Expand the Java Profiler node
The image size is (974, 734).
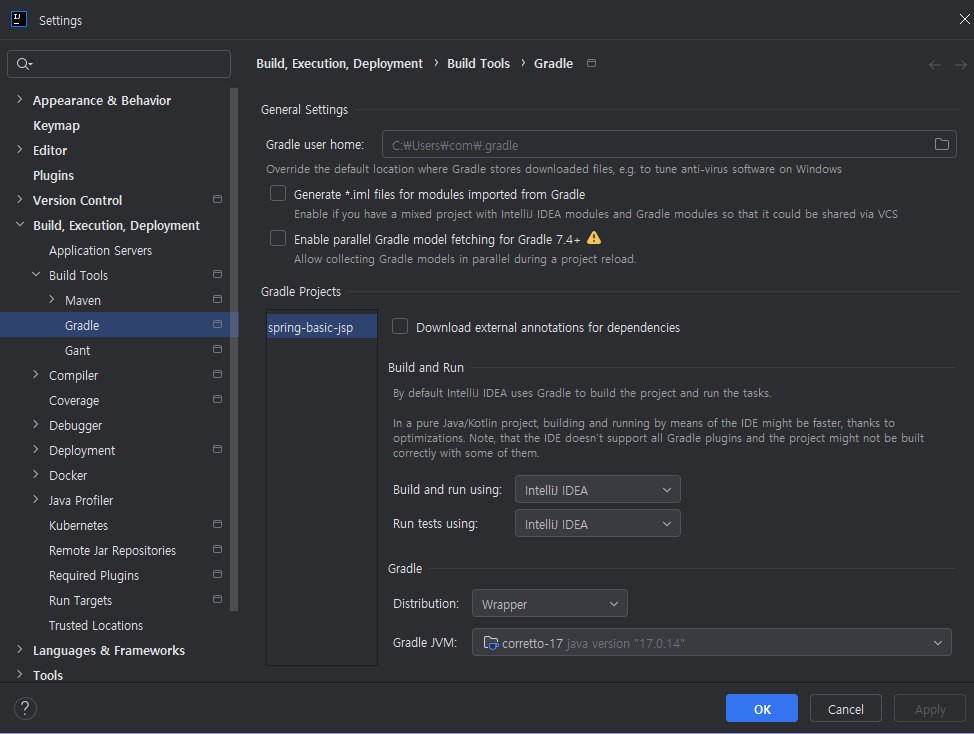[x=36, y=499]
